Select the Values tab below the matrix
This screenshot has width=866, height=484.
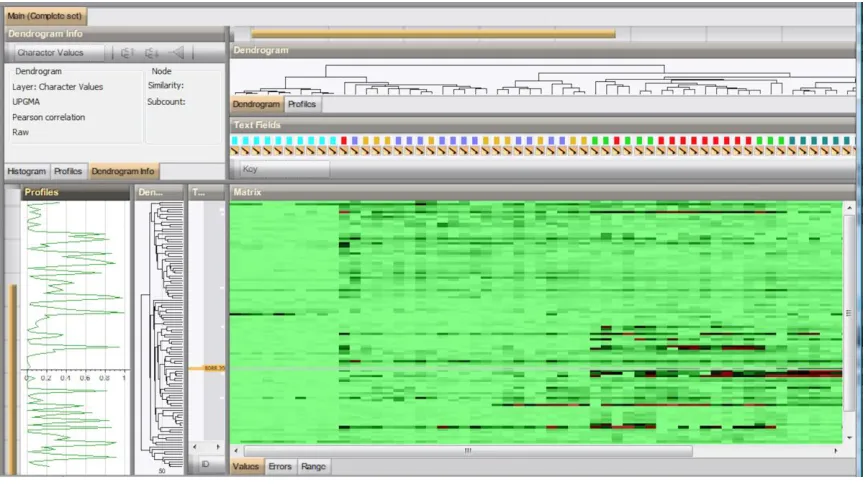246,466
